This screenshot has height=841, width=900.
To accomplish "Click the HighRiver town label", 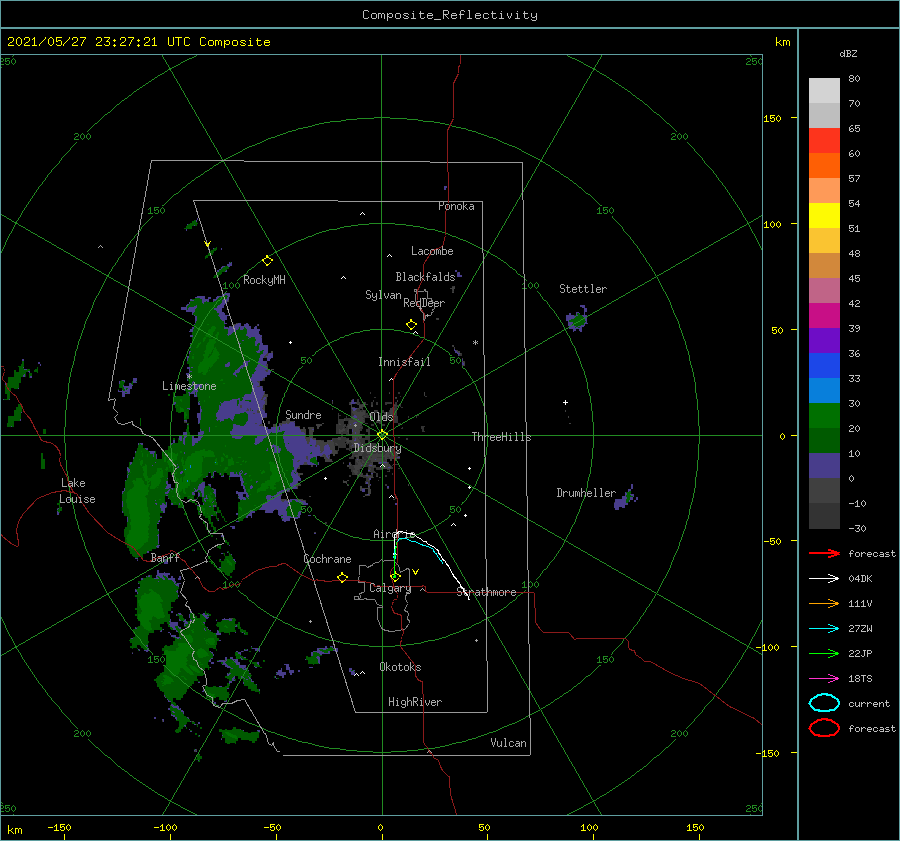I will point(415,702).
